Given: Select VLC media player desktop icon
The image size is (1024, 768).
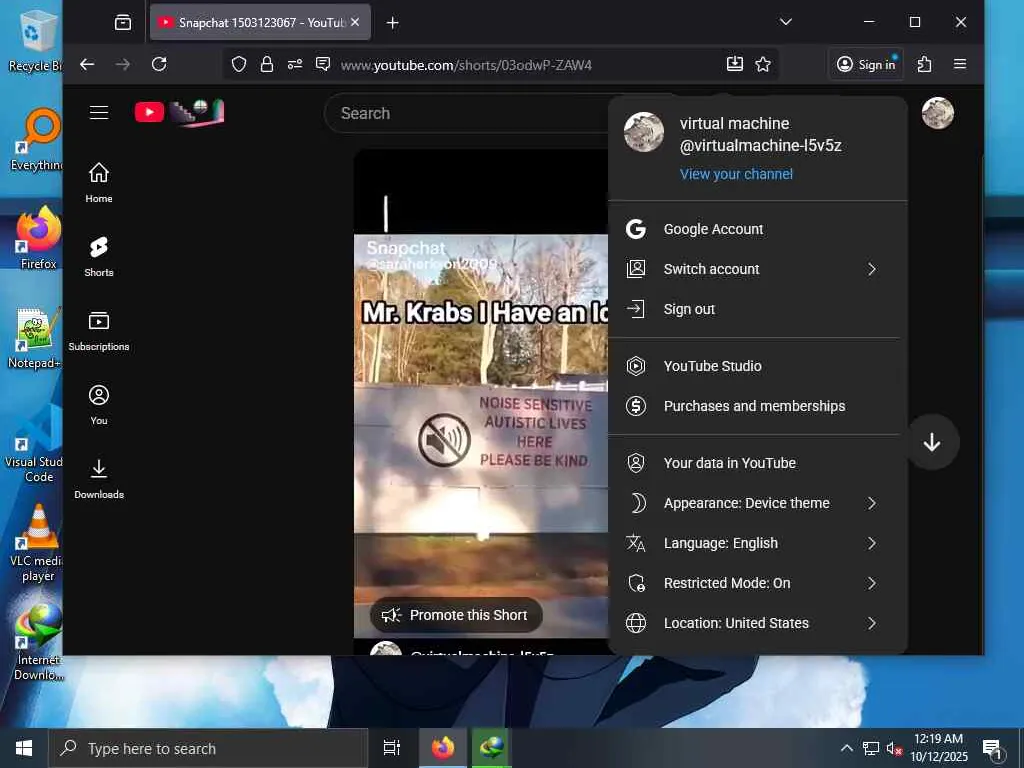Looking at the screenshot, I should pyautogui.click(x=38, y=543).
